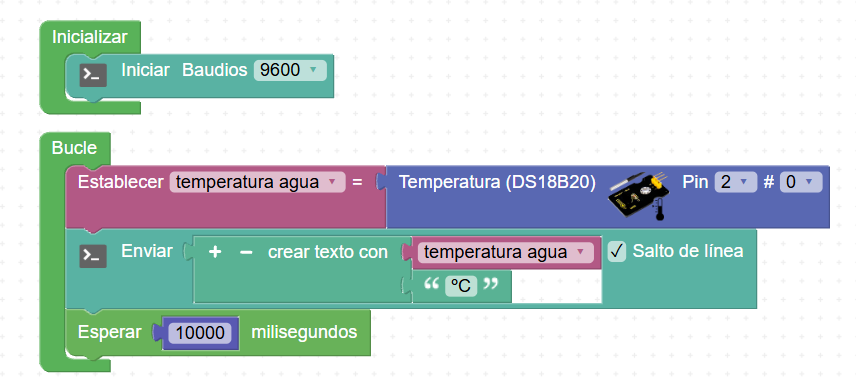This screenshot has width=856, height=381.
Task: Toggle the Salto de línea checkbox
Action: [617, 252]
